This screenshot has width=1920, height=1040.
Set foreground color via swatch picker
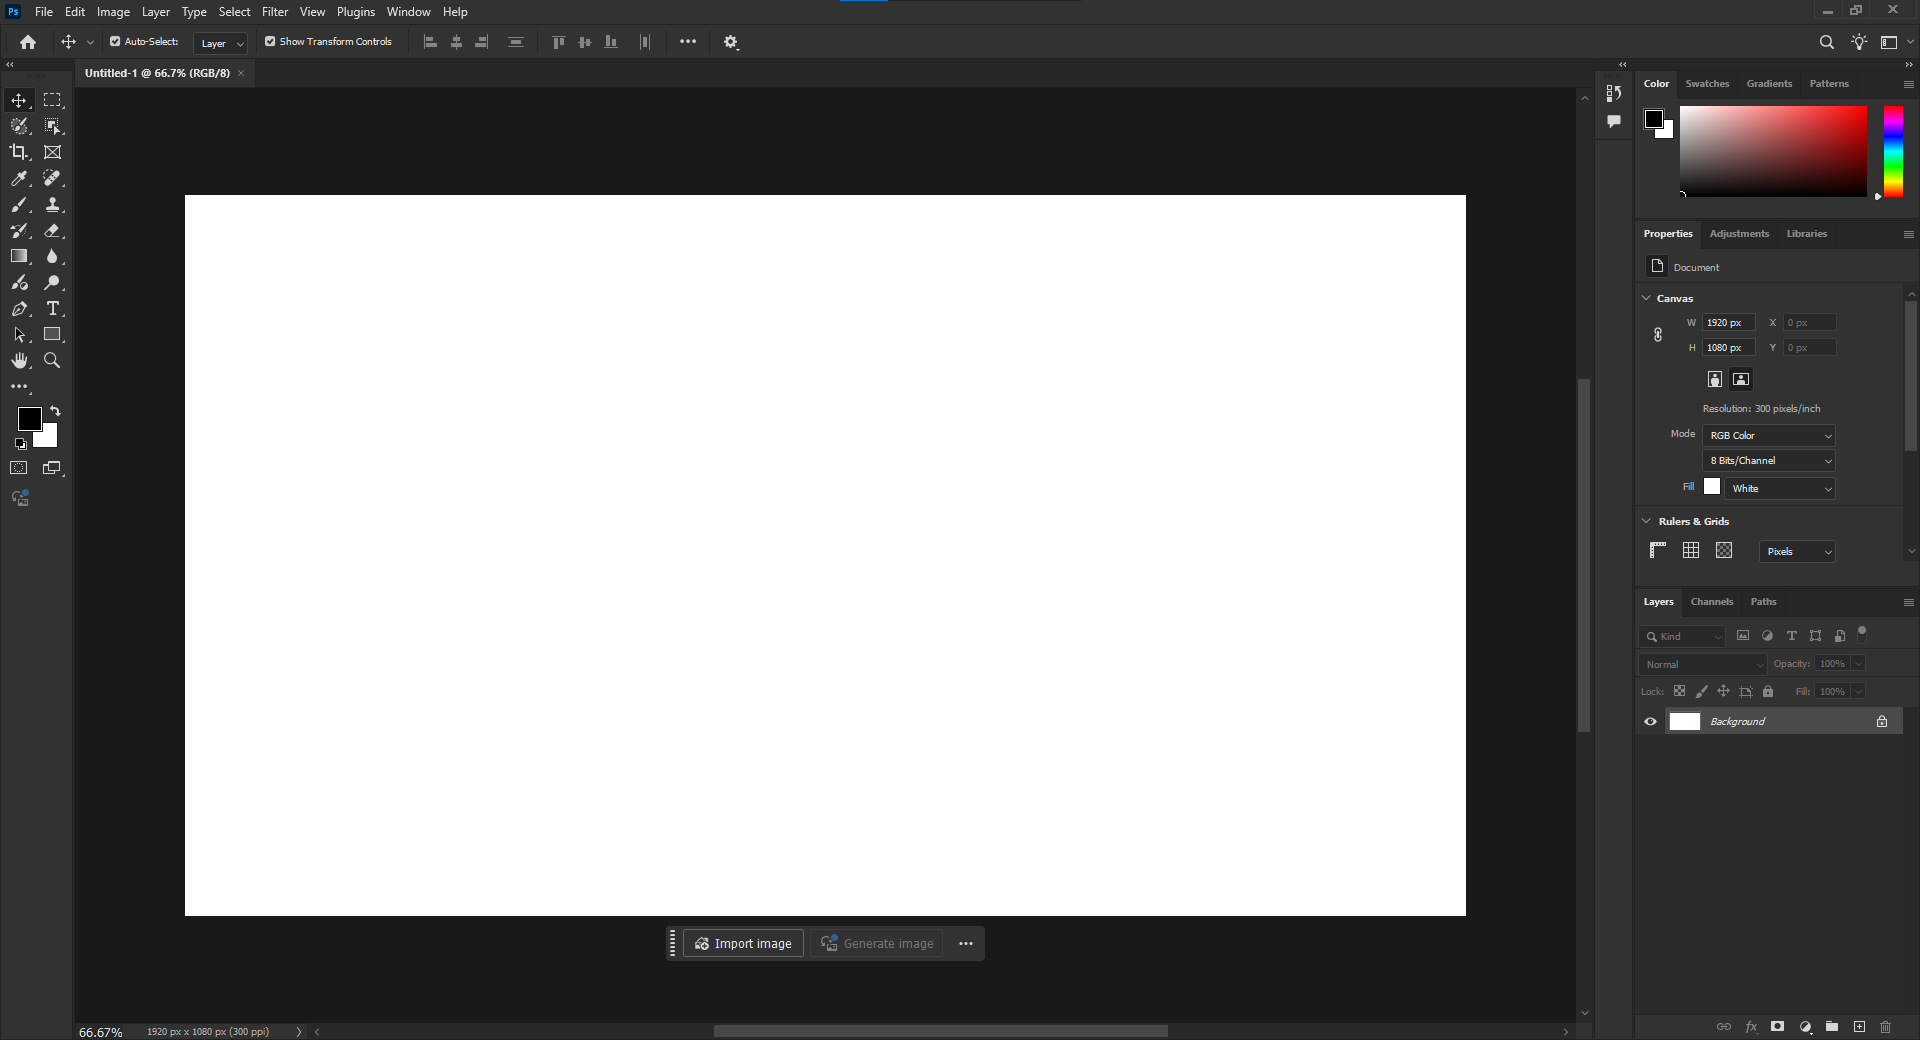(28, 419)
